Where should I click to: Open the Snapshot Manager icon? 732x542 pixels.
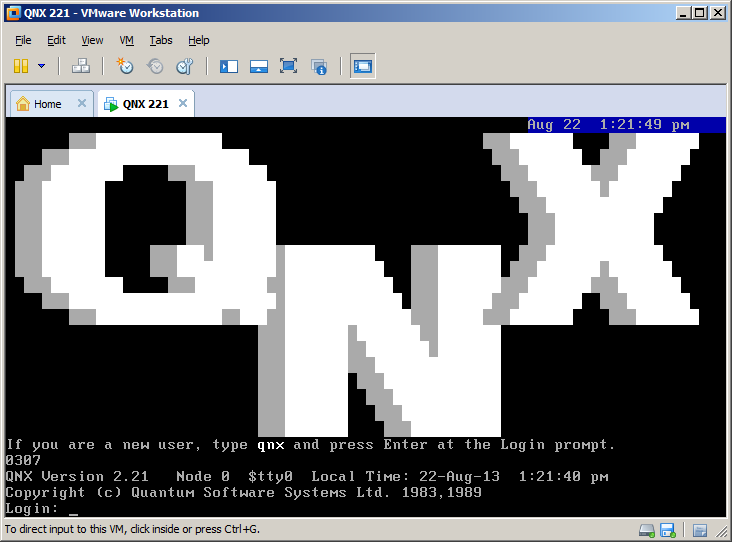(x=185, y=66)
